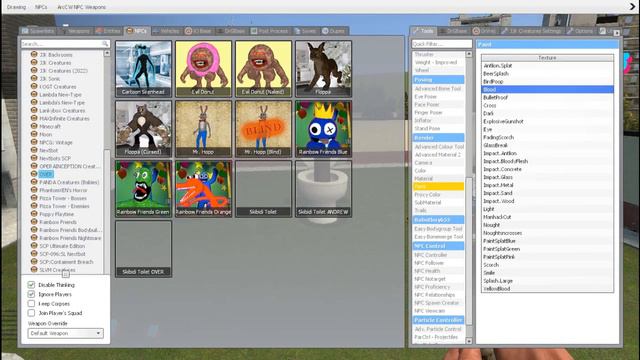The image size is (640, 360).
Task: Switch to the Spawnlists tab
Action: coord(38,31)
